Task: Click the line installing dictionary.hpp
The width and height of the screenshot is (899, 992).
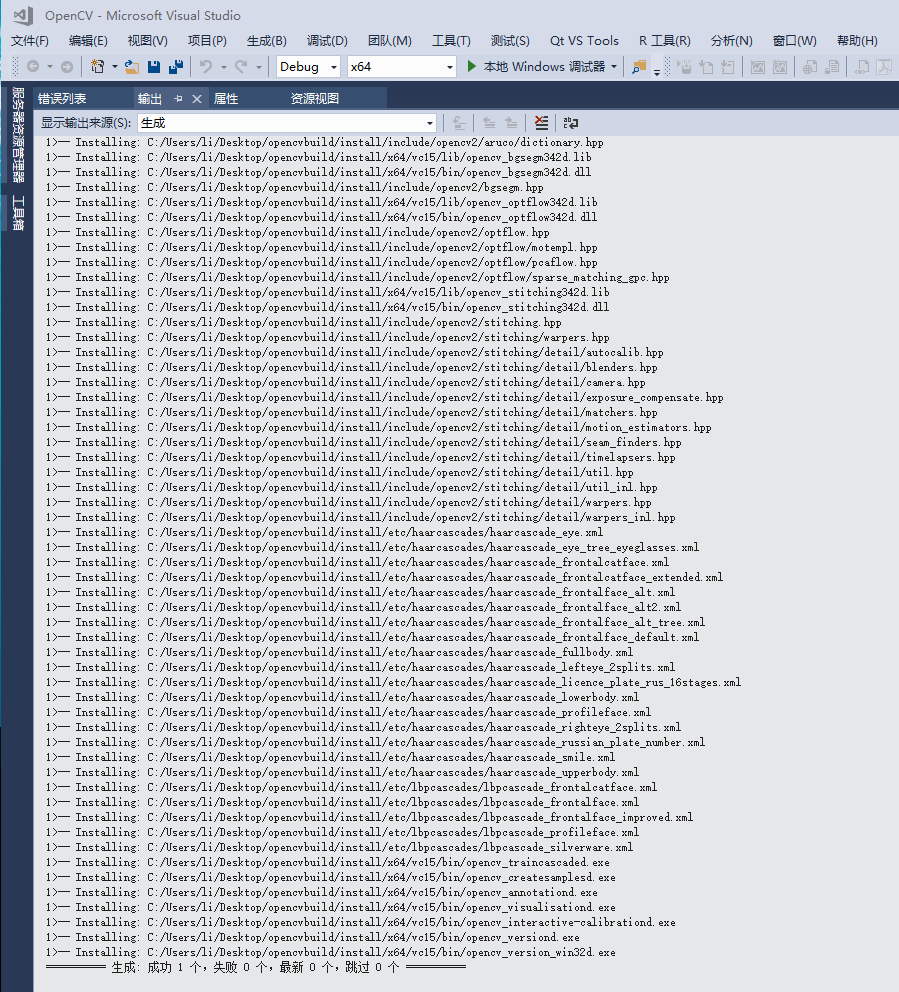Action: pos(325,142)
